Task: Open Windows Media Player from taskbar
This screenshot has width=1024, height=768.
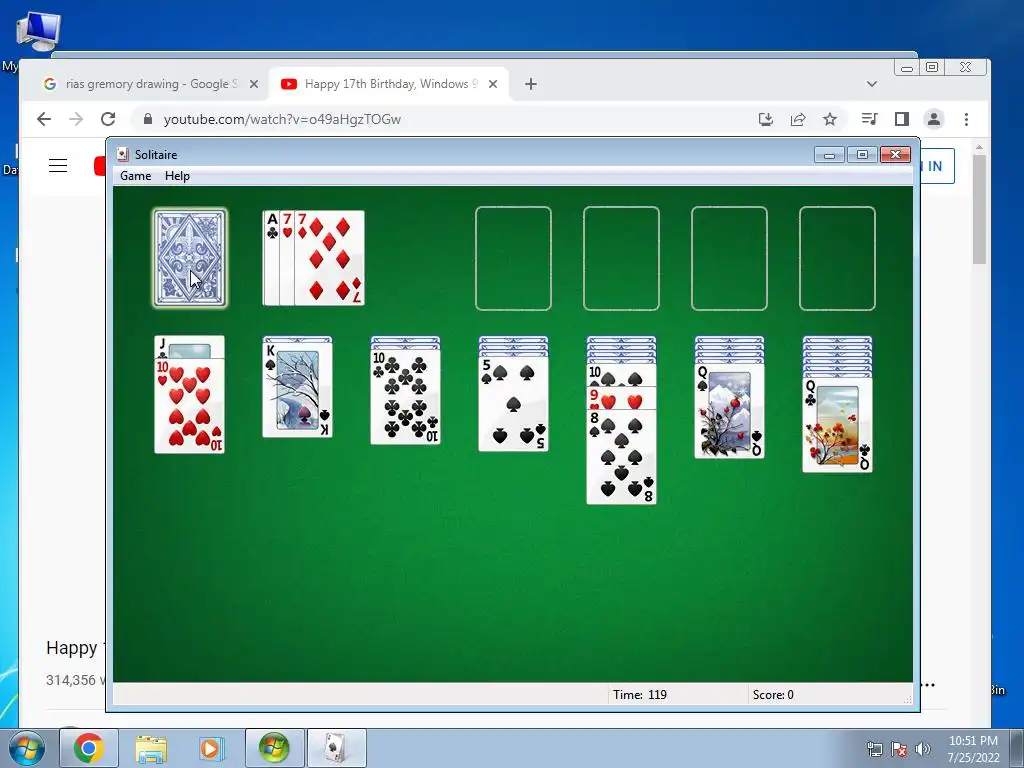Action: [x=210, y=748]
